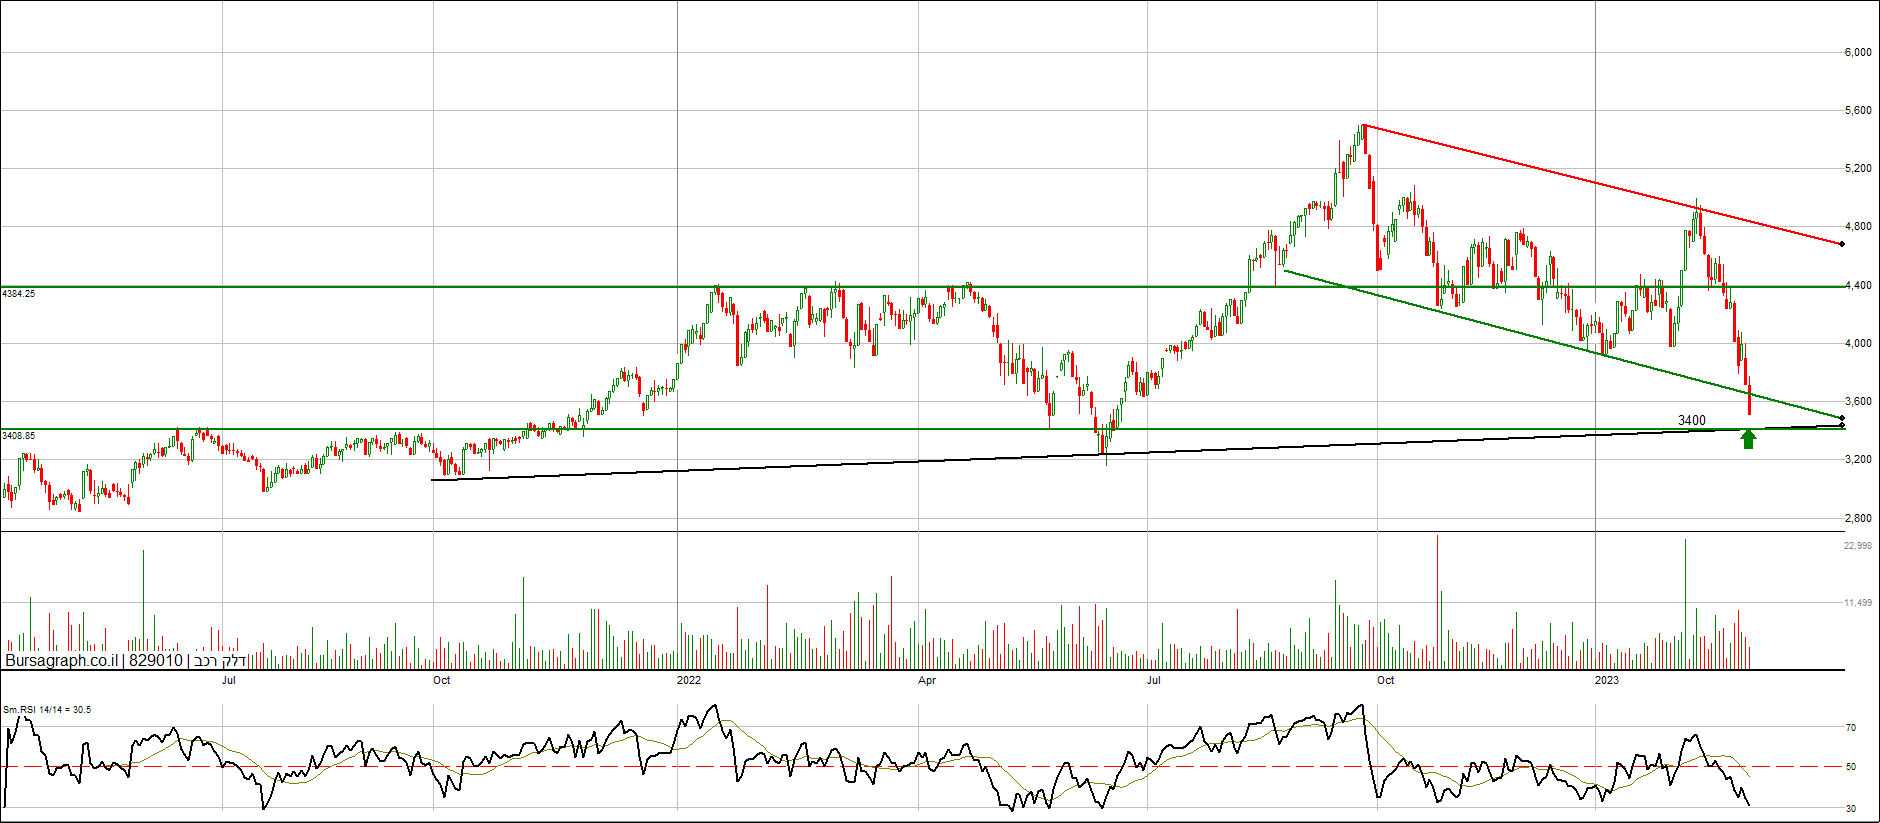The height and width of the screenshot is (823, 1880).
Task: Select the green channel line's right endpoint handle
Action: pos(1842,418)
